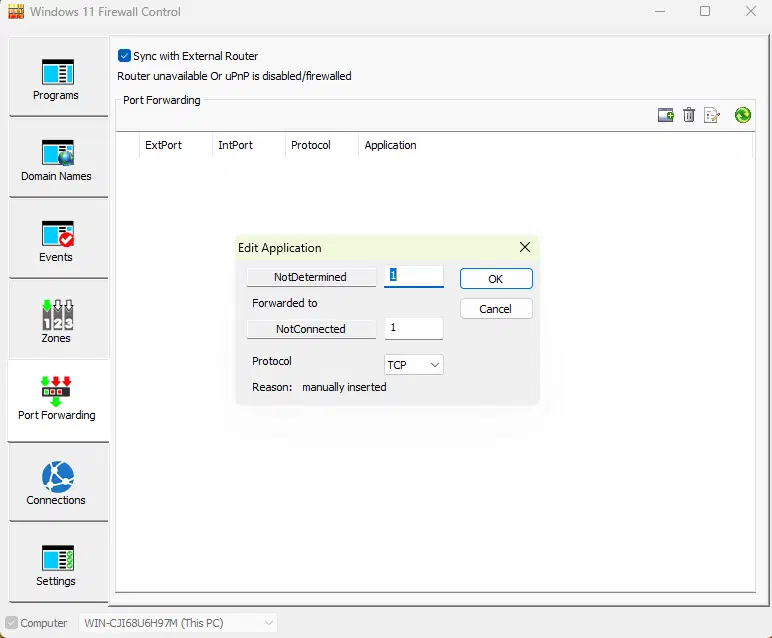Toggle the Computer checkbox

(x=11, y=623)
